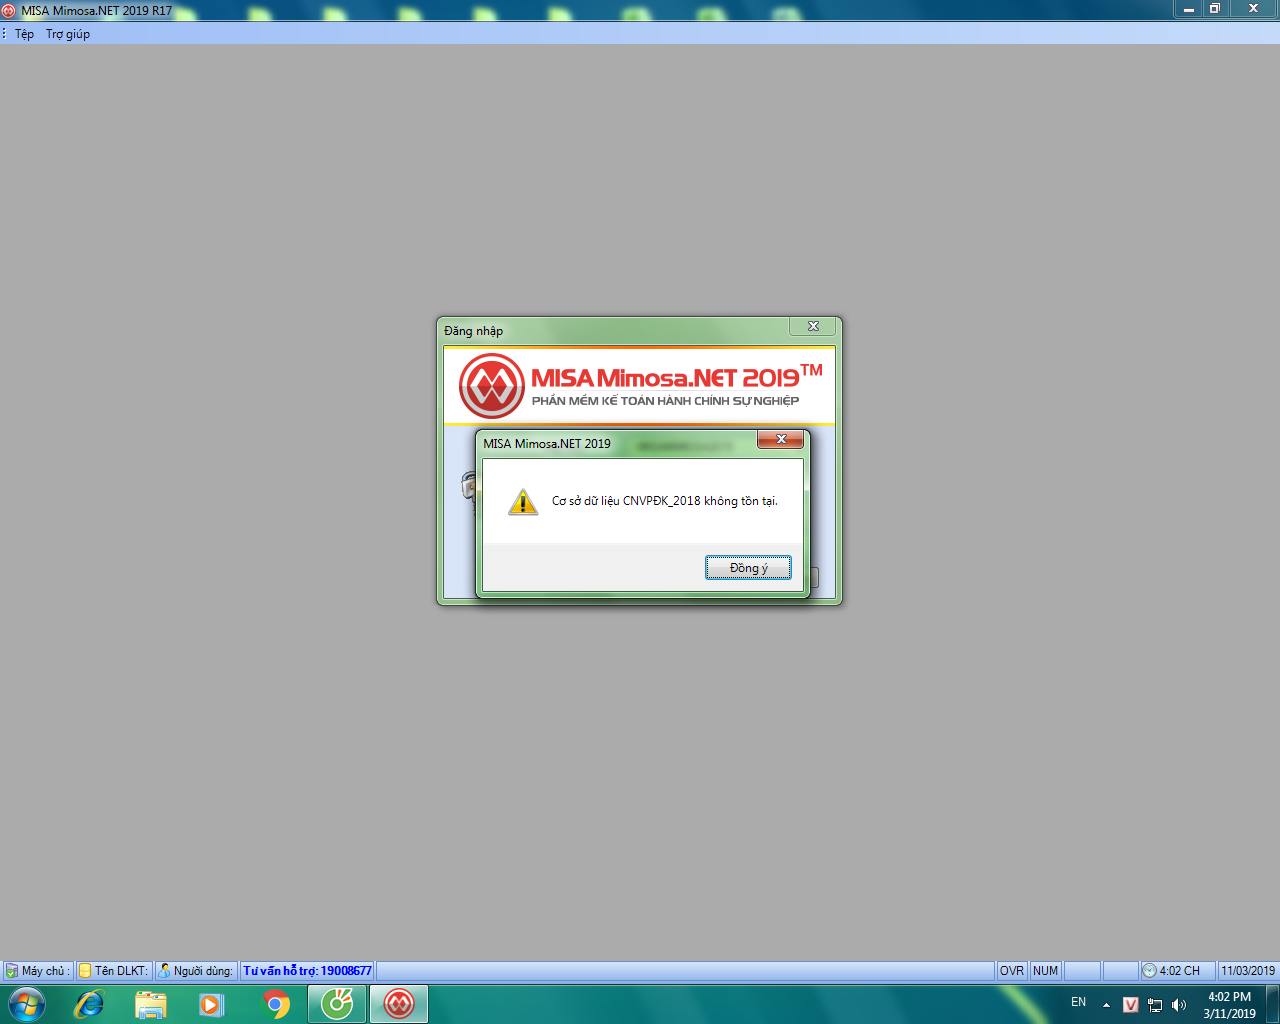
Task: Click the Show desktop strip
Action: pos(1273,1004)
